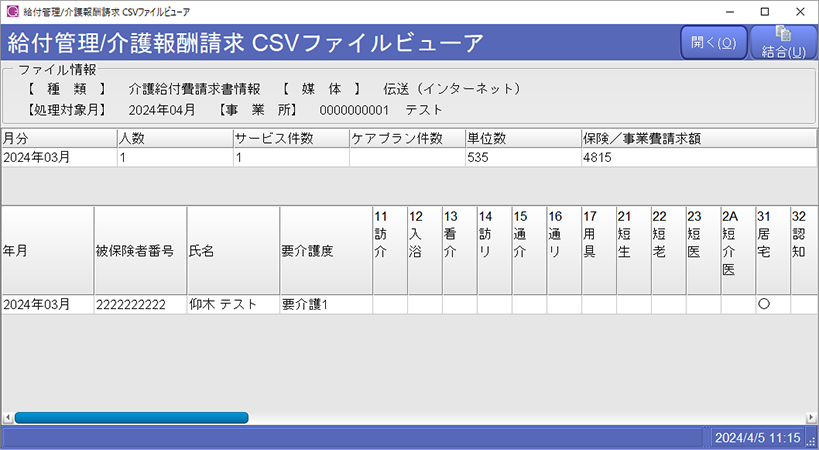Viewport: 819px width, 450px height.
Task: Maximize the CSV viewer window
Action: point(765,11)
